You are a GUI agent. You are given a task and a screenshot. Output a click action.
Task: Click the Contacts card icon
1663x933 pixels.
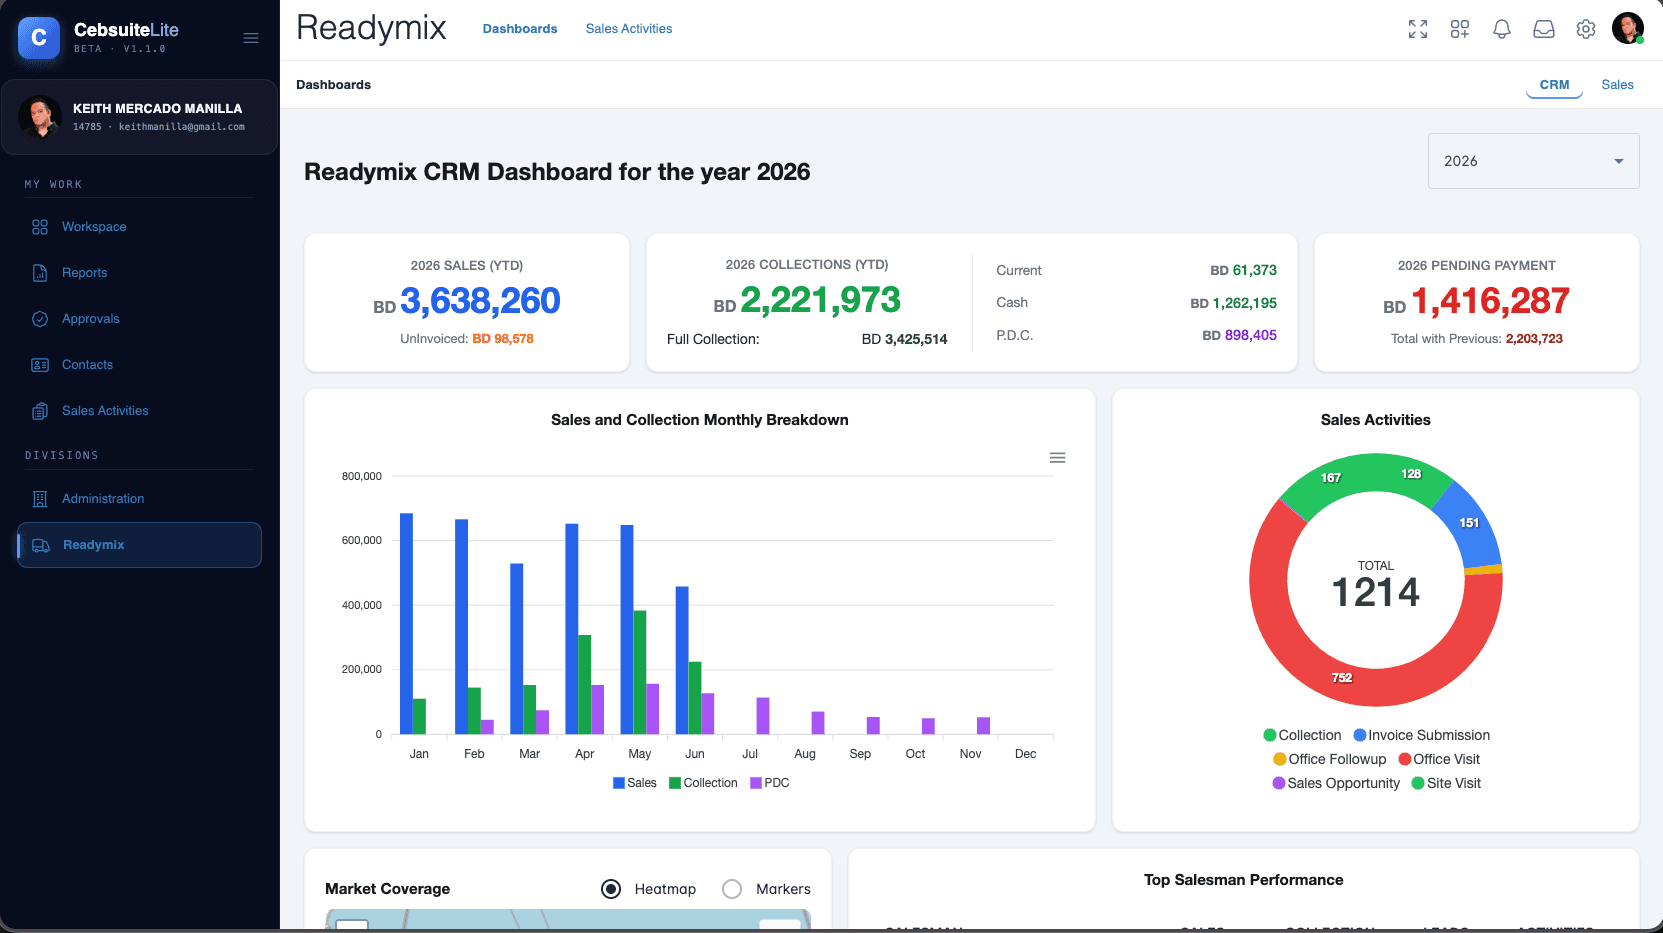pos(40,365)
